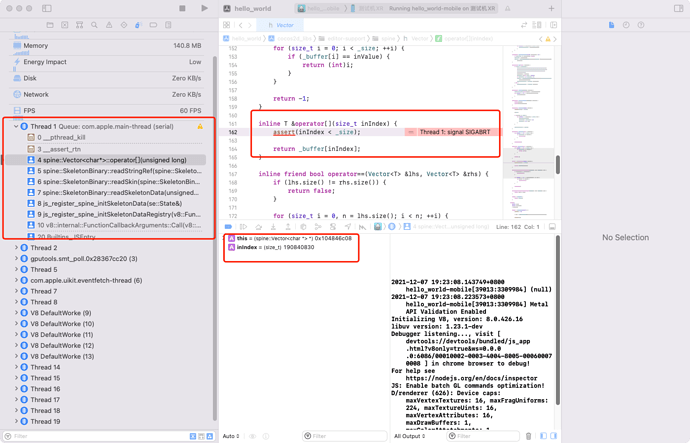Expand Thread 19 disclosure arrow
Viewport: 690px width, 443px height.
click(16, 421)
